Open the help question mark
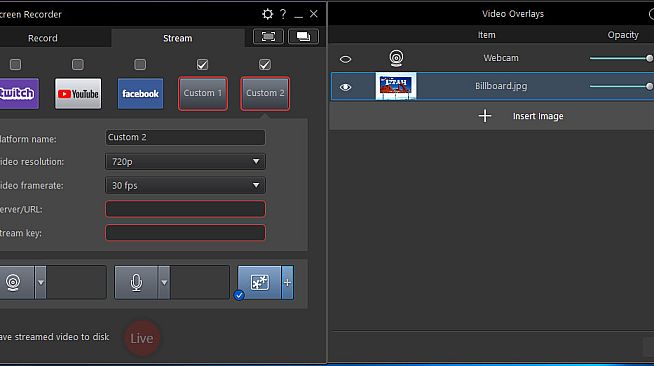The width and height of the screenshot is (654, 366). click(283, 14)
